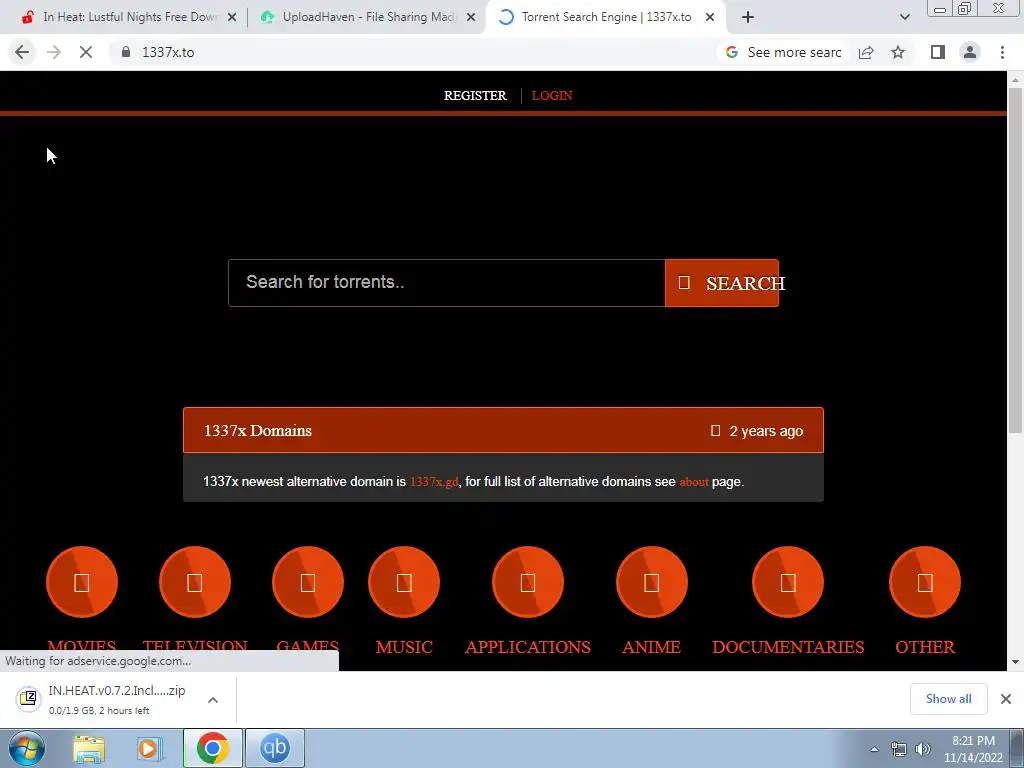Viewport: 1024px width, 768px height.
Task: Expand the tab search dropdown arrow
Action: click(904, 17)
